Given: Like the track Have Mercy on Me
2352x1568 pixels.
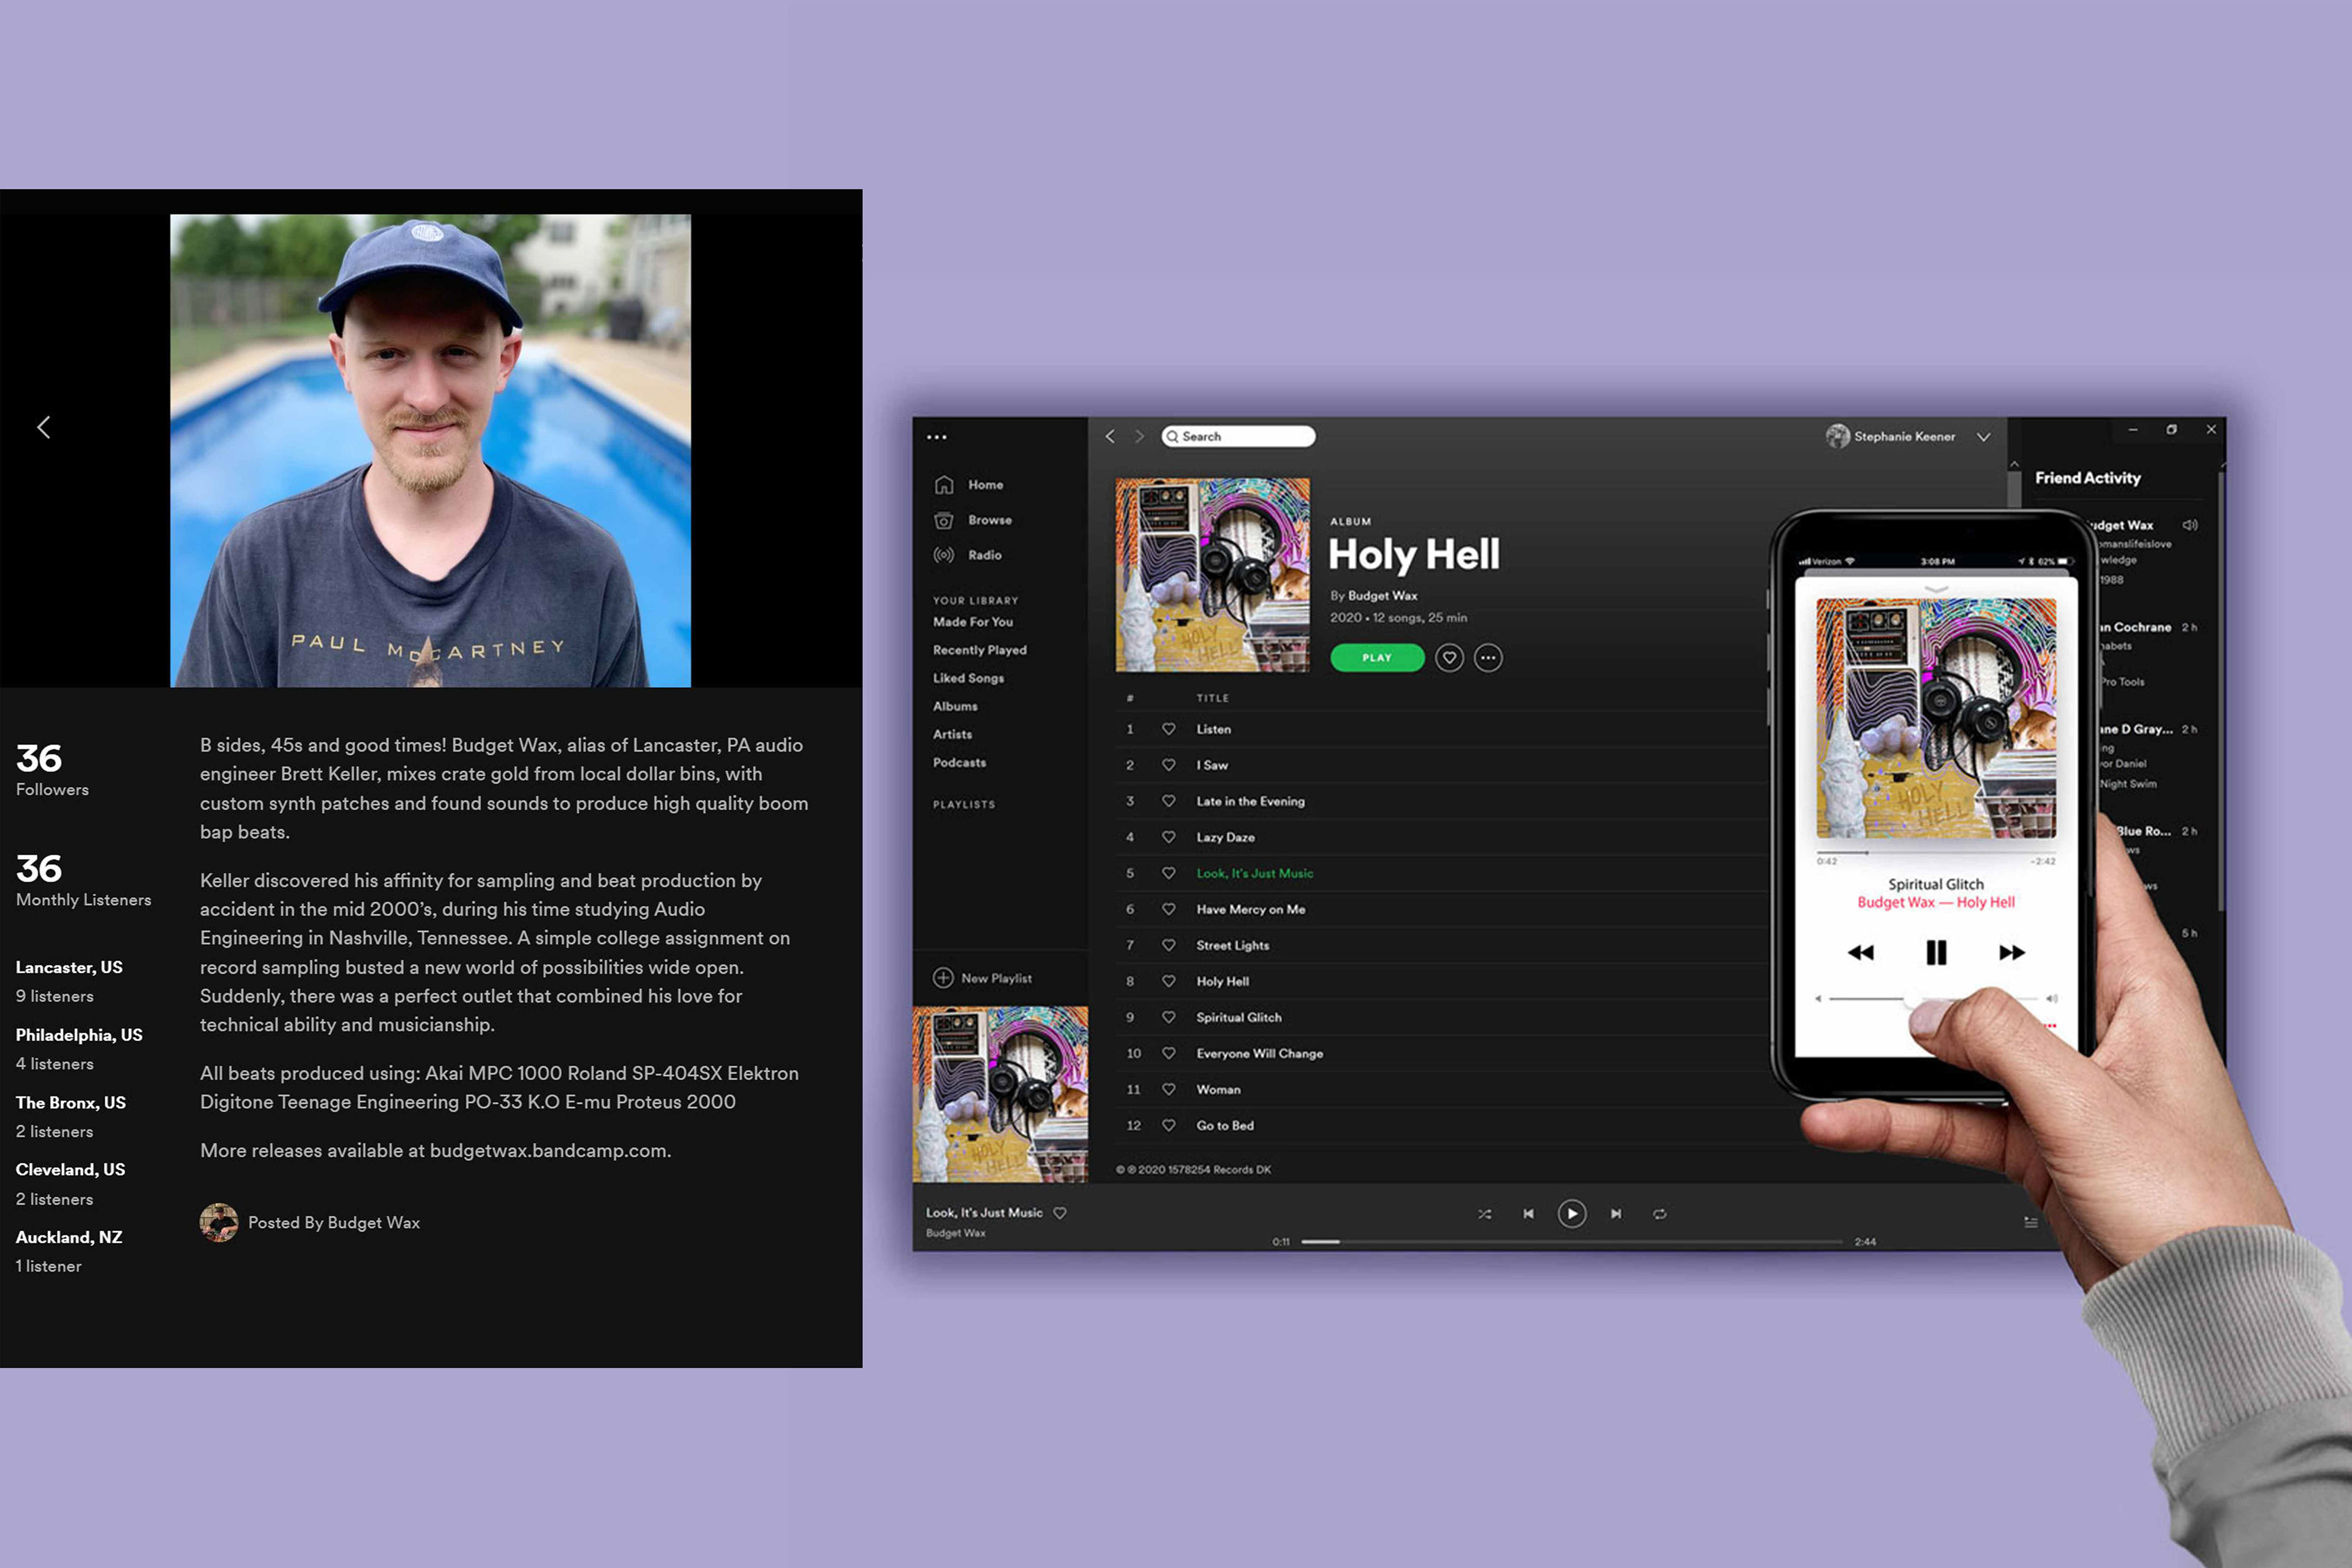Looking at the screenshot, I should [1168, 909].
